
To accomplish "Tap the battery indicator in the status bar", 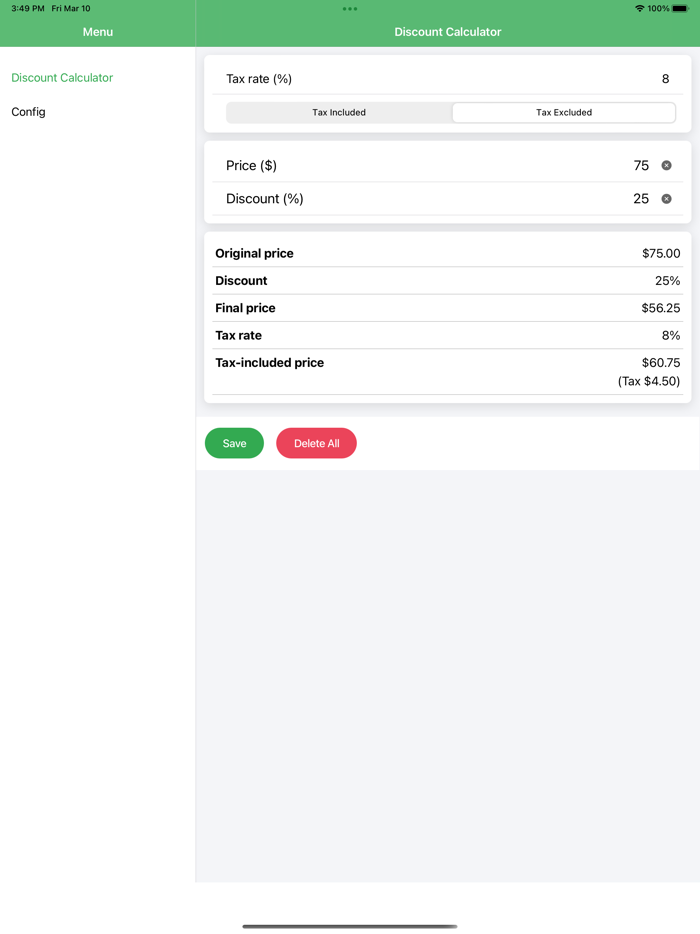I will pyautogui.click(x=679, y=8).
